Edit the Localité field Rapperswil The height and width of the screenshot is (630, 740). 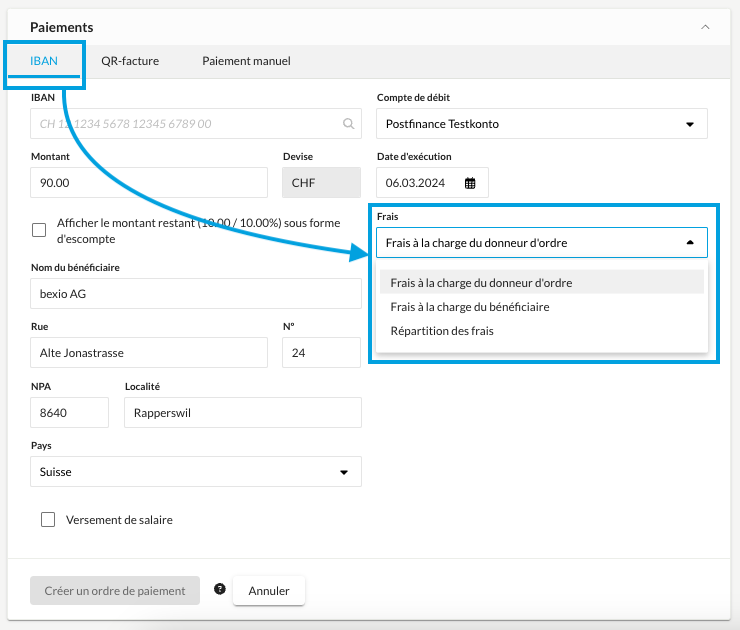[243, 412]
